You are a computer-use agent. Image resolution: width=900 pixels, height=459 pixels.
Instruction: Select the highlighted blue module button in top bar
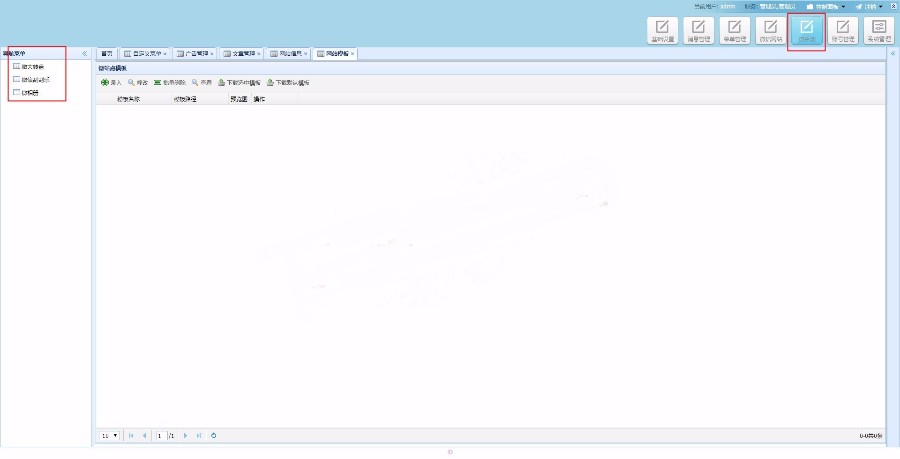[806, 30]
